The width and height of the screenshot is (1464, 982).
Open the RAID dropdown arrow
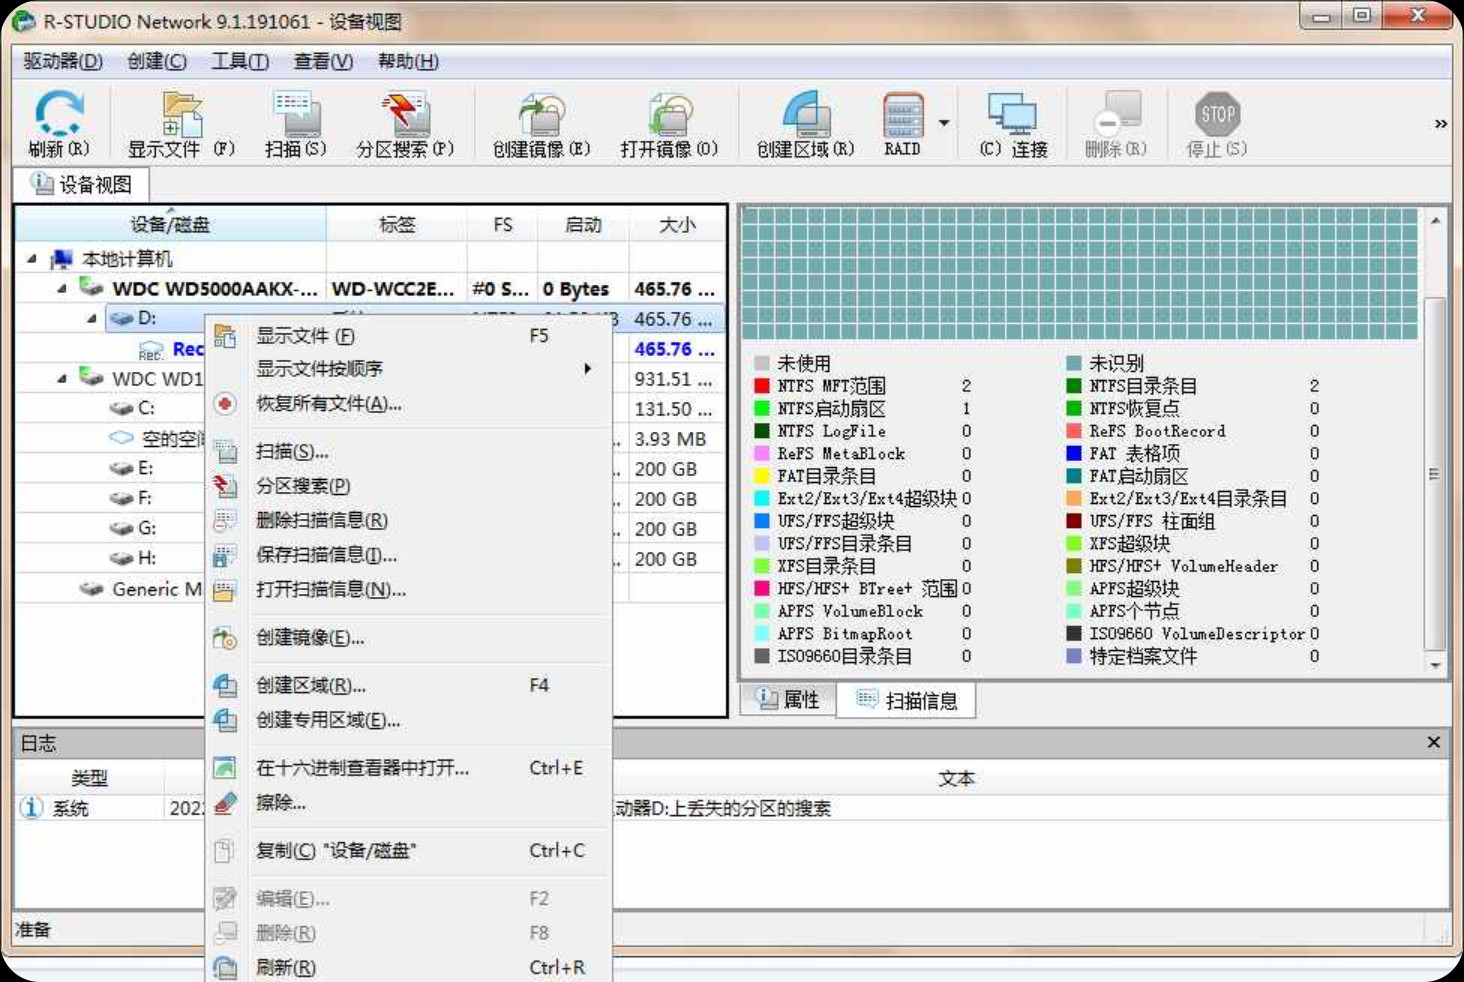[943, 123]
